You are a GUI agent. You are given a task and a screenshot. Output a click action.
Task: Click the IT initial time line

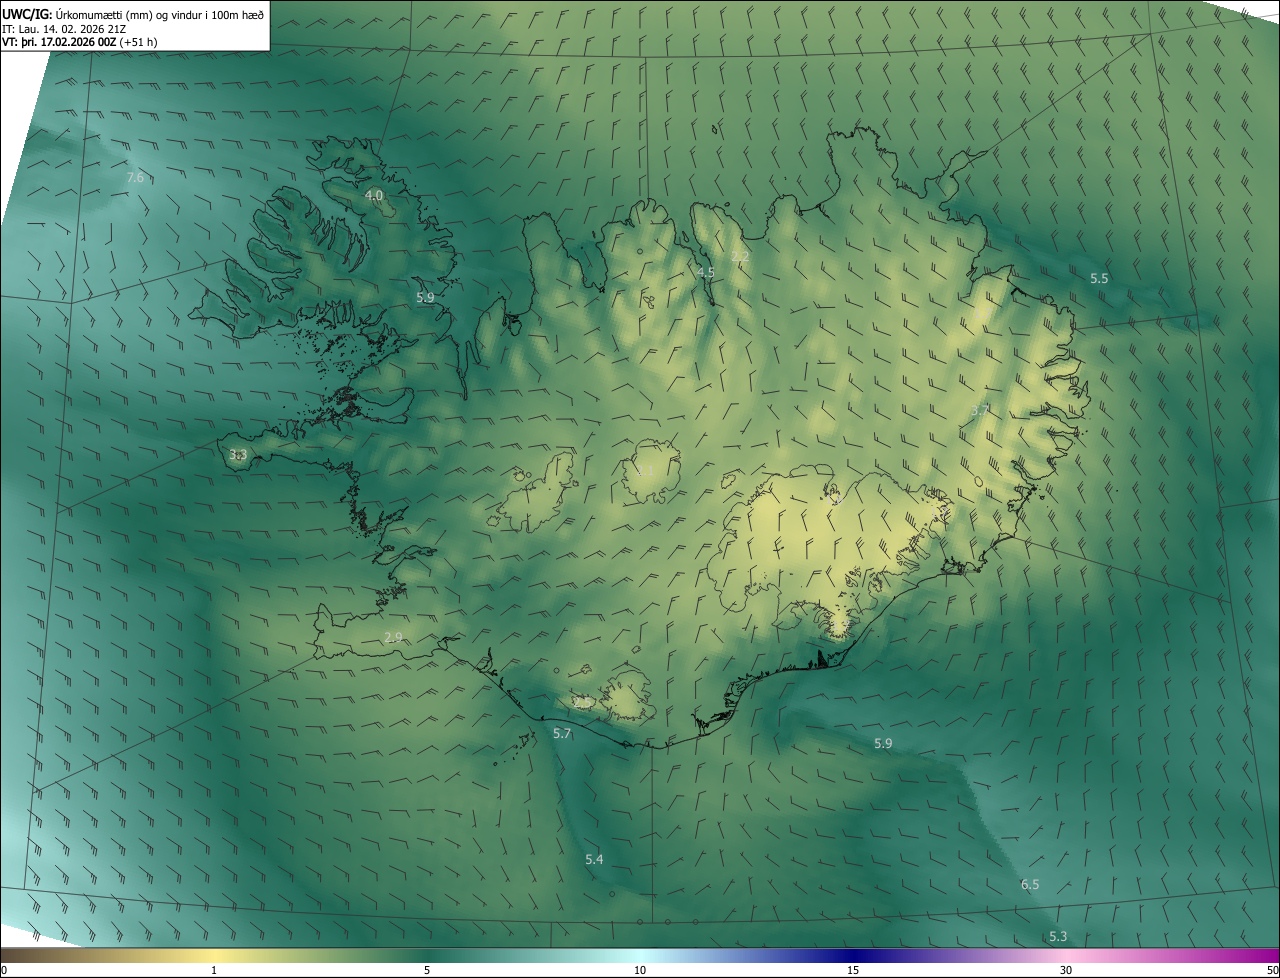click(x=66, y=29)
